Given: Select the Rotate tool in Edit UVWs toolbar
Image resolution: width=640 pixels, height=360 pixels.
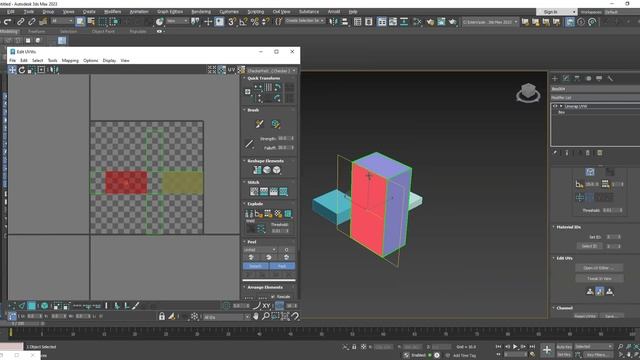Looking at the screenshot, I should (x=22, y=70).
